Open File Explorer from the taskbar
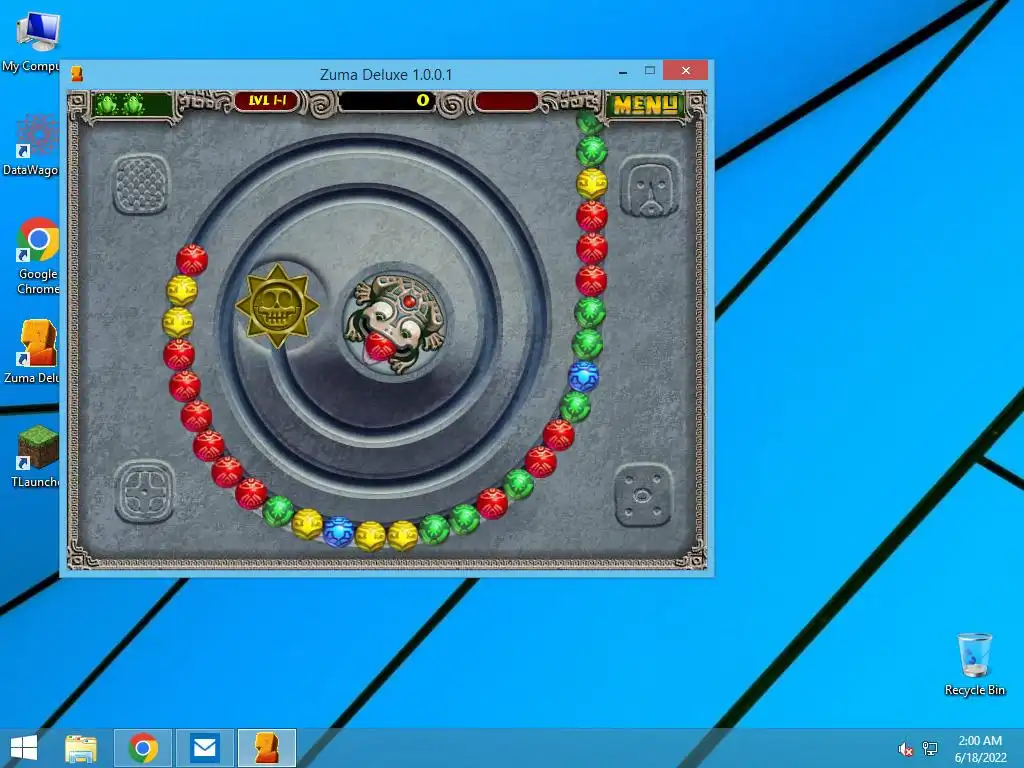Image resolution: width=1024 pixels, height=768 pixels. tap(81, 748)
